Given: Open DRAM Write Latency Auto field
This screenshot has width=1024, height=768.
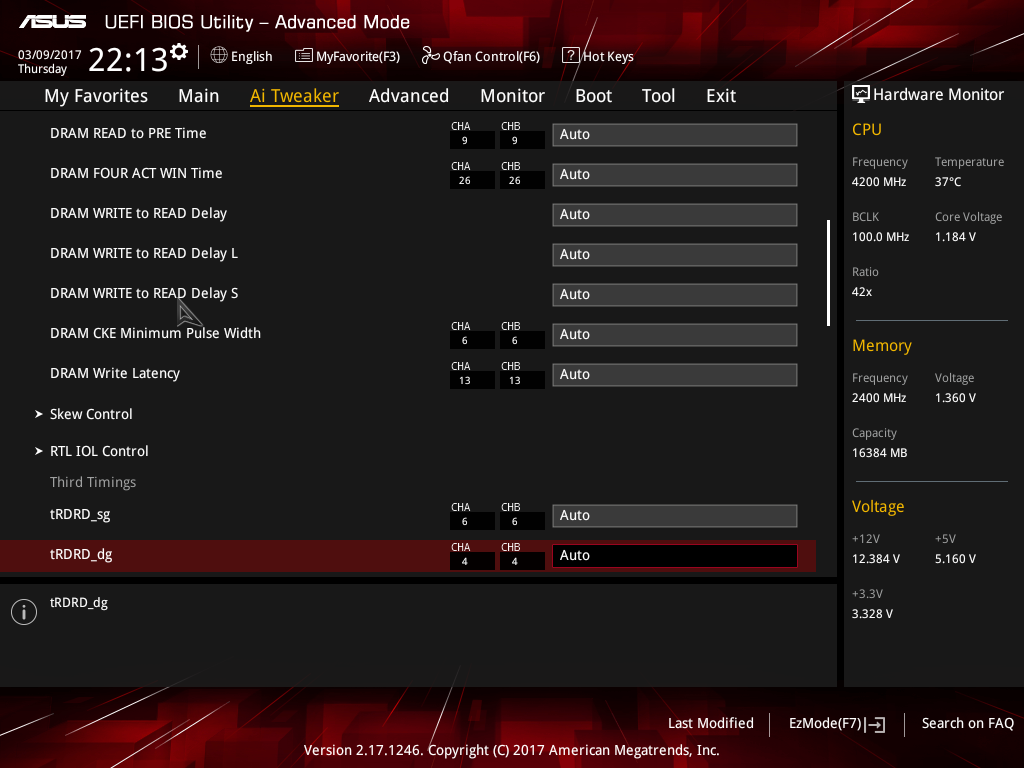Looking at the screenshot, I should coord(675,375).
